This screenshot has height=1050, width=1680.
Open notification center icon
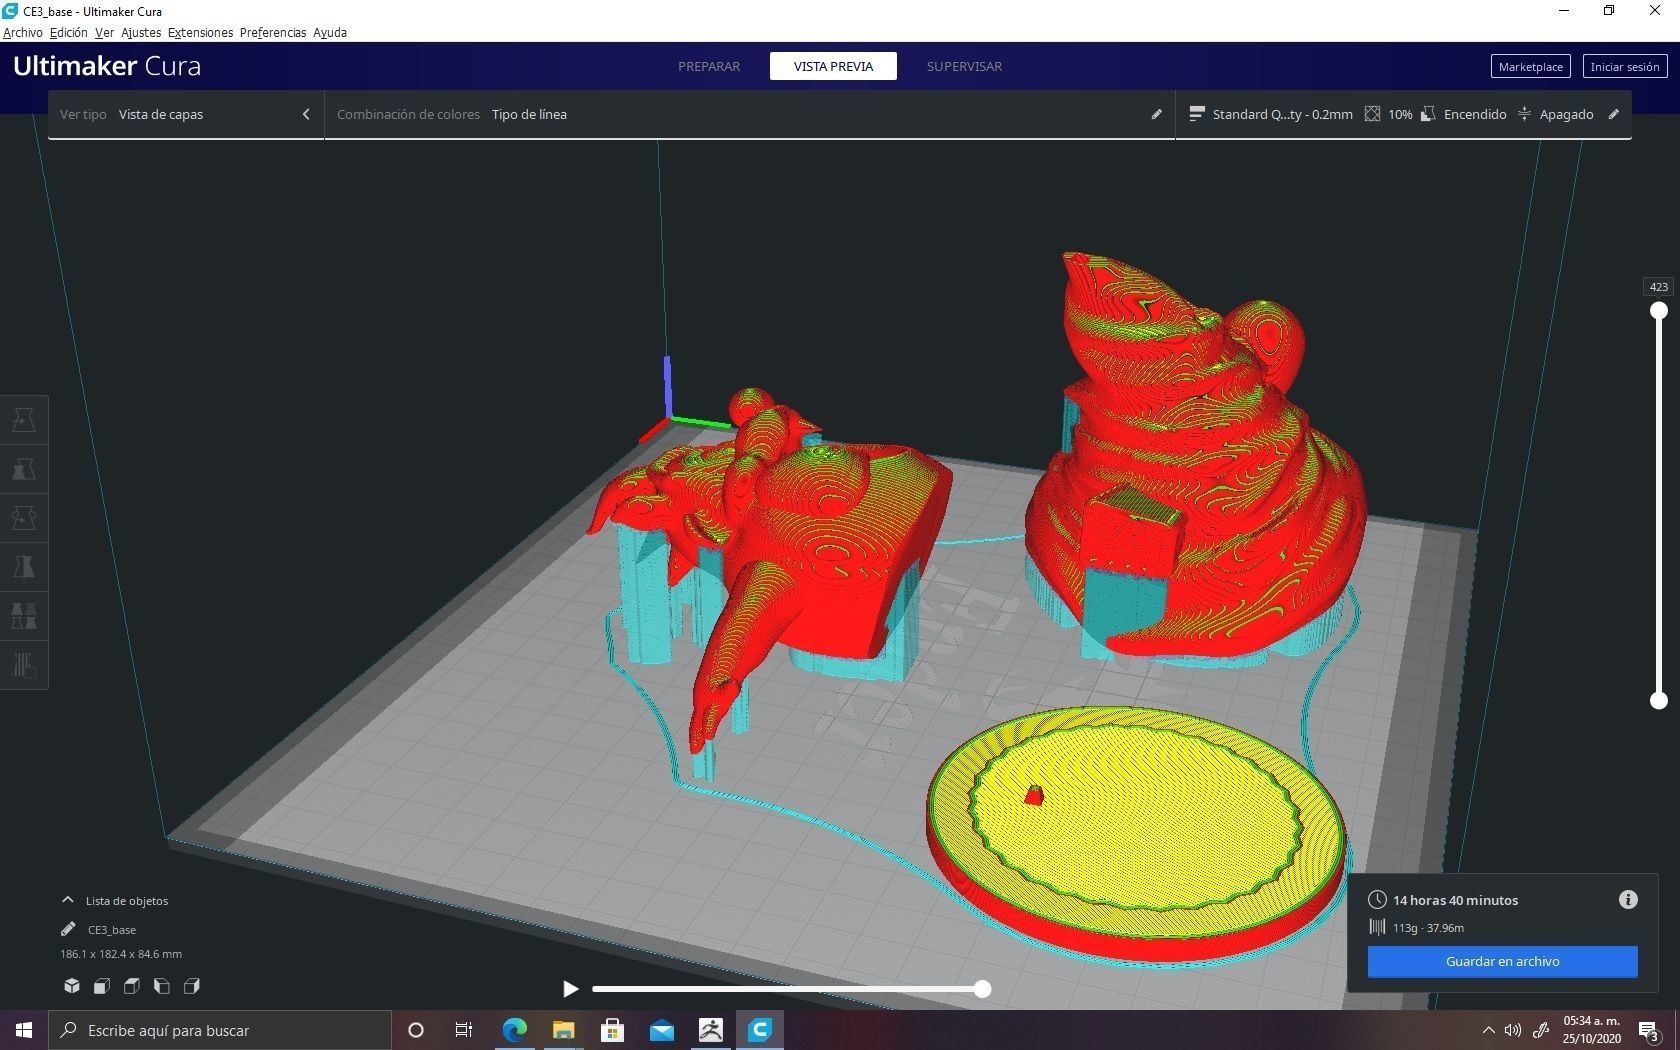click(1649, 1031)
